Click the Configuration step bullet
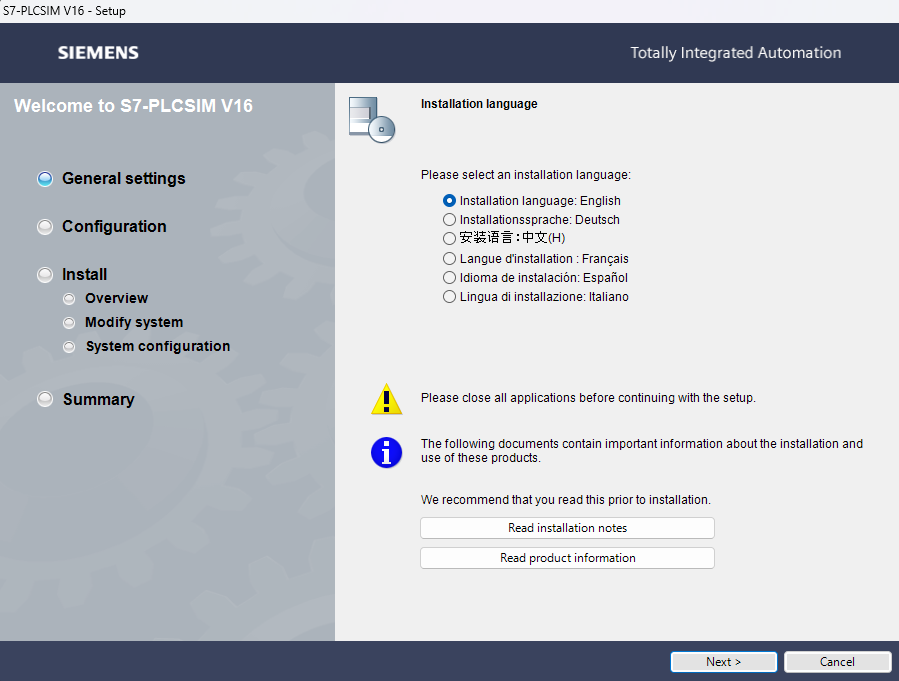The image size is (899, 681). pyautogui.click(x=45, y=227)
